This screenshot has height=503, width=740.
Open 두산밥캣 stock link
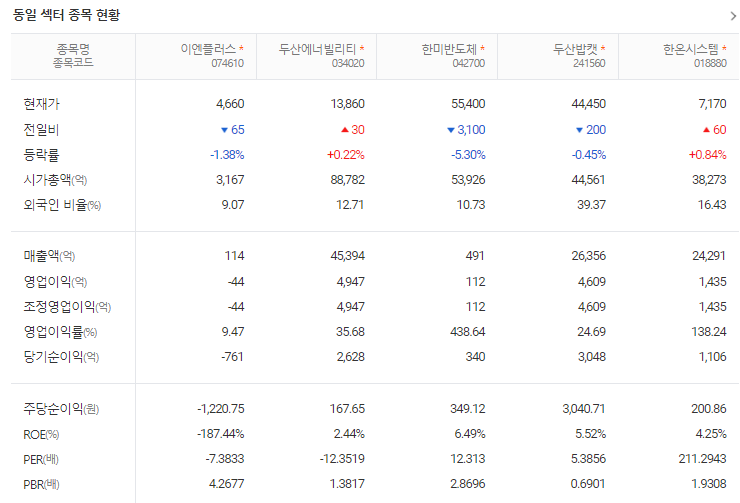click(x=575, y=49)
